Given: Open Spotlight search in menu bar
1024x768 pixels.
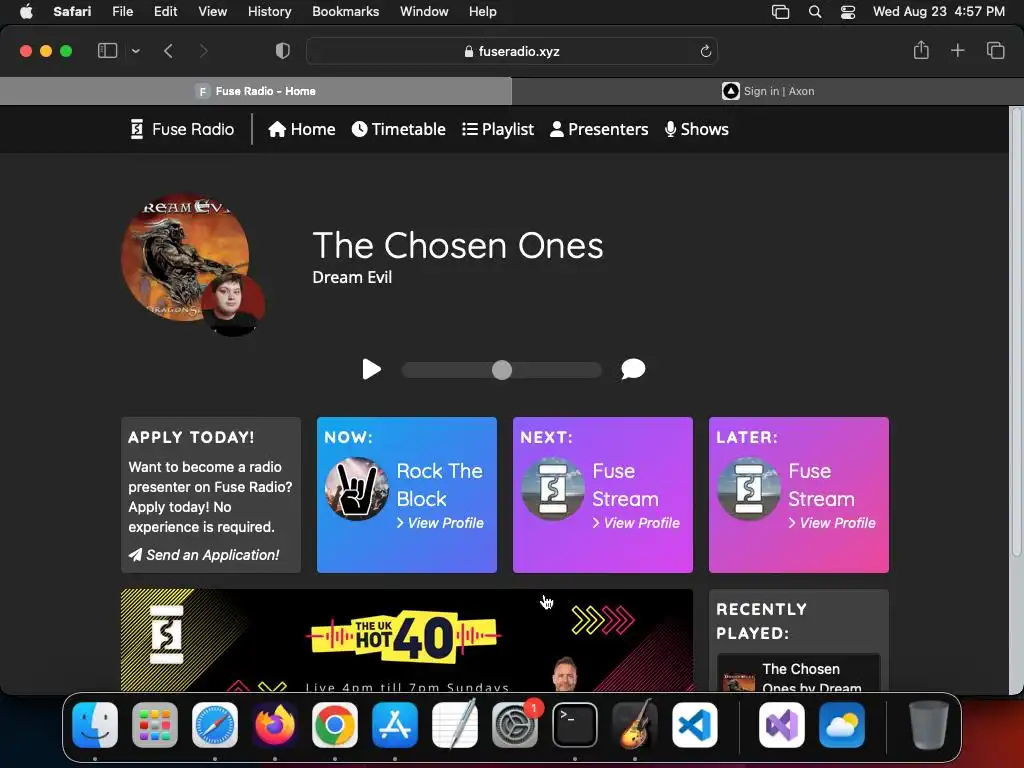Looking at the screenshot, I should (815, 12).
